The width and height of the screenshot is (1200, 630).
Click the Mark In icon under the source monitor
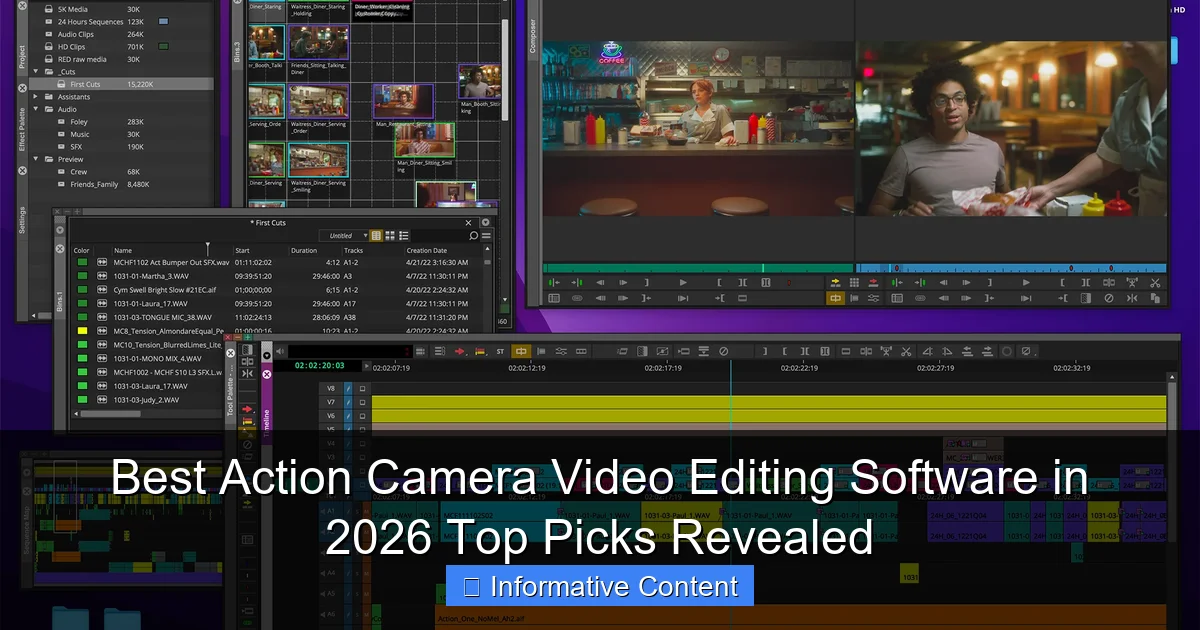coord(719,282)
